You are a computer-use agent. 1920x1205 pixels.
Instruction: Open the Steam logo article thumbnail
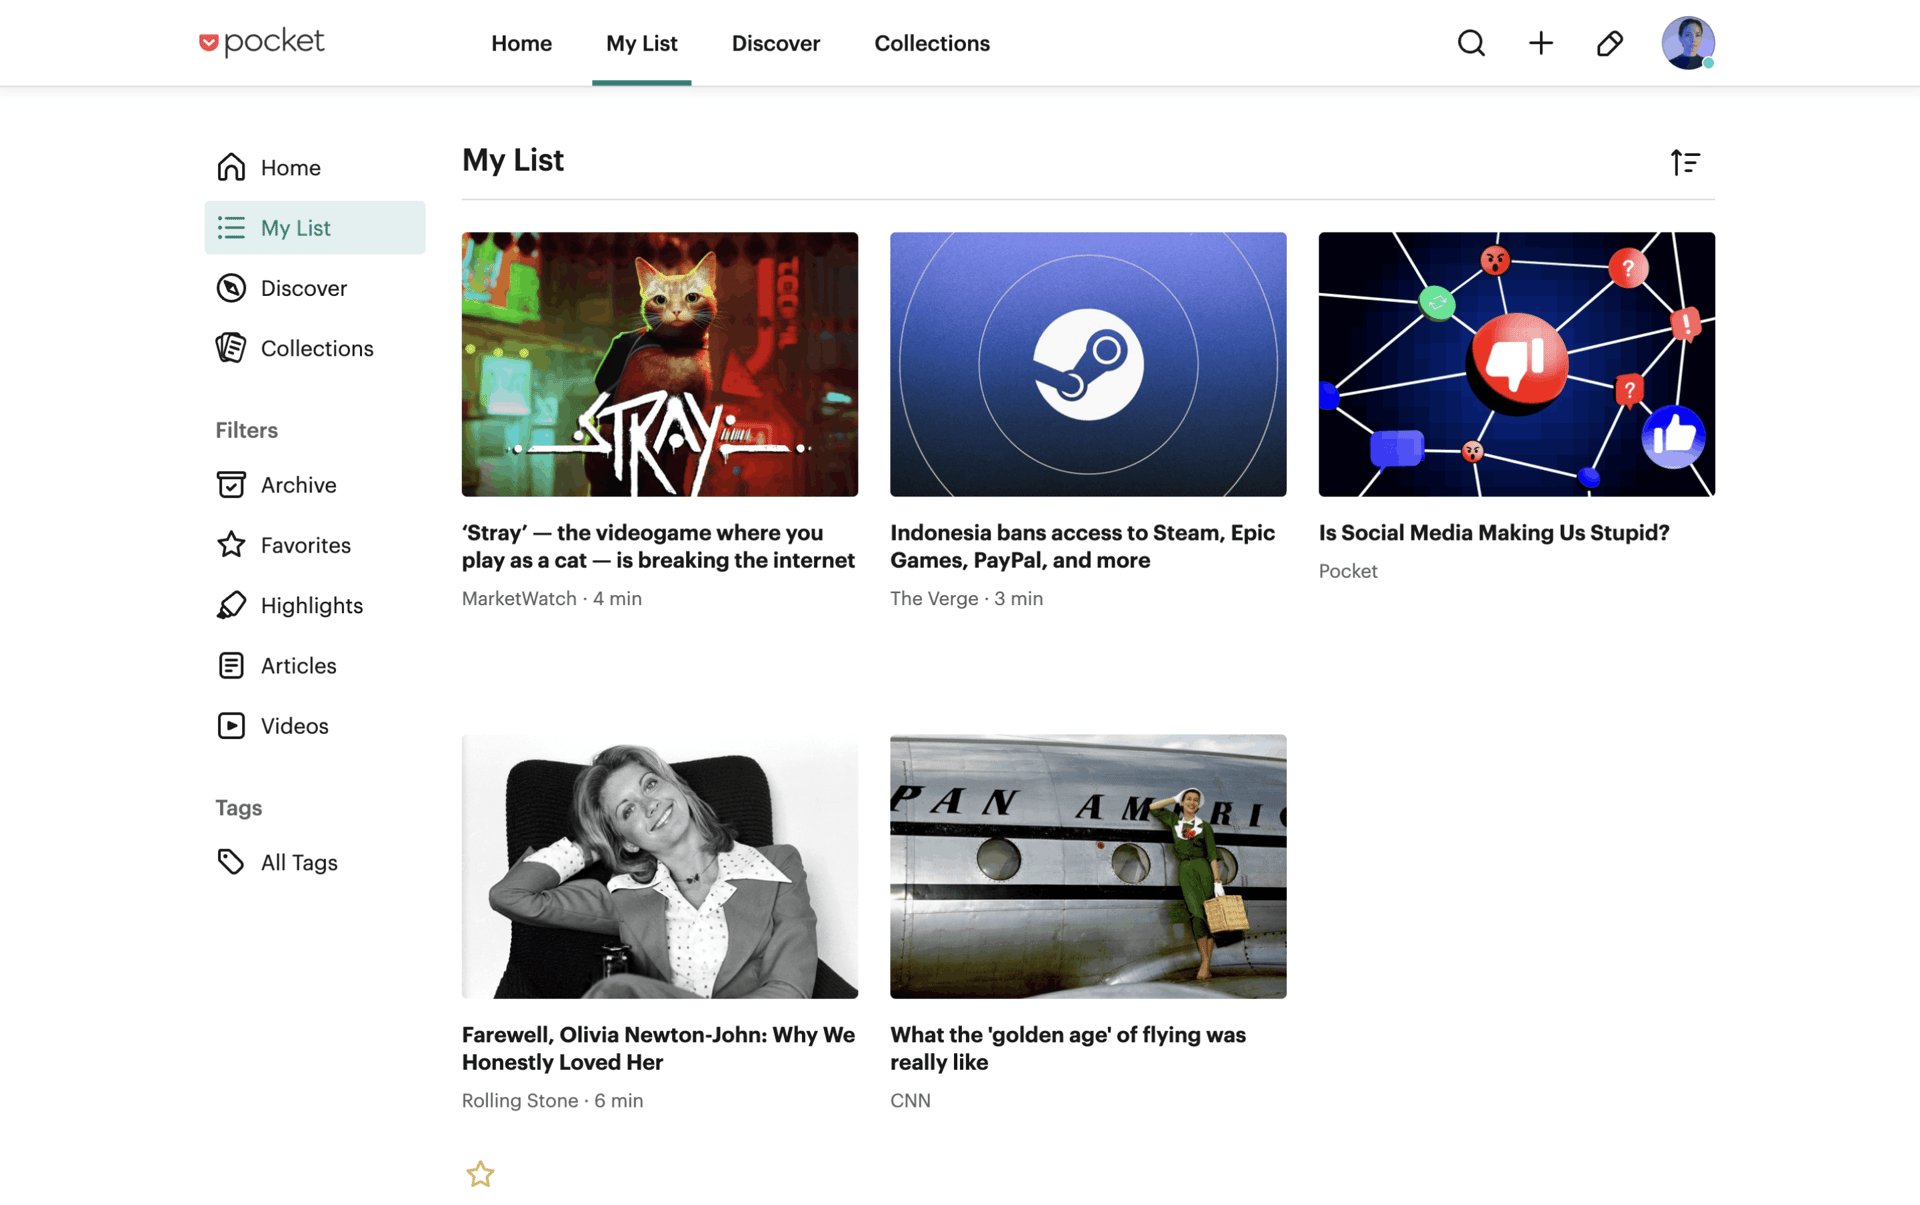[1088, 364]
